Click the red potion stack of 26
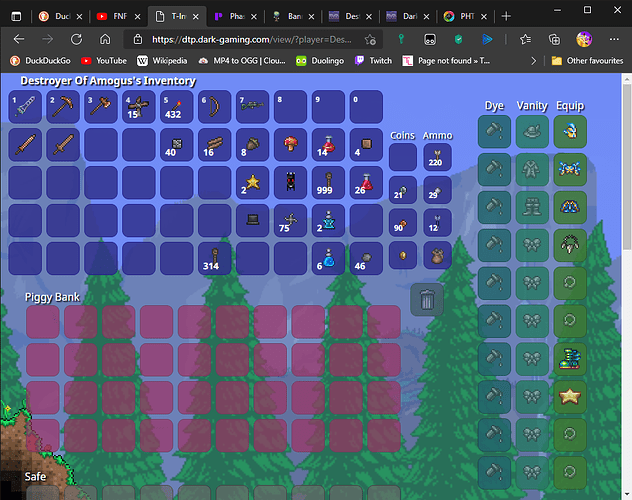632x500 pixels. (366, 183)
